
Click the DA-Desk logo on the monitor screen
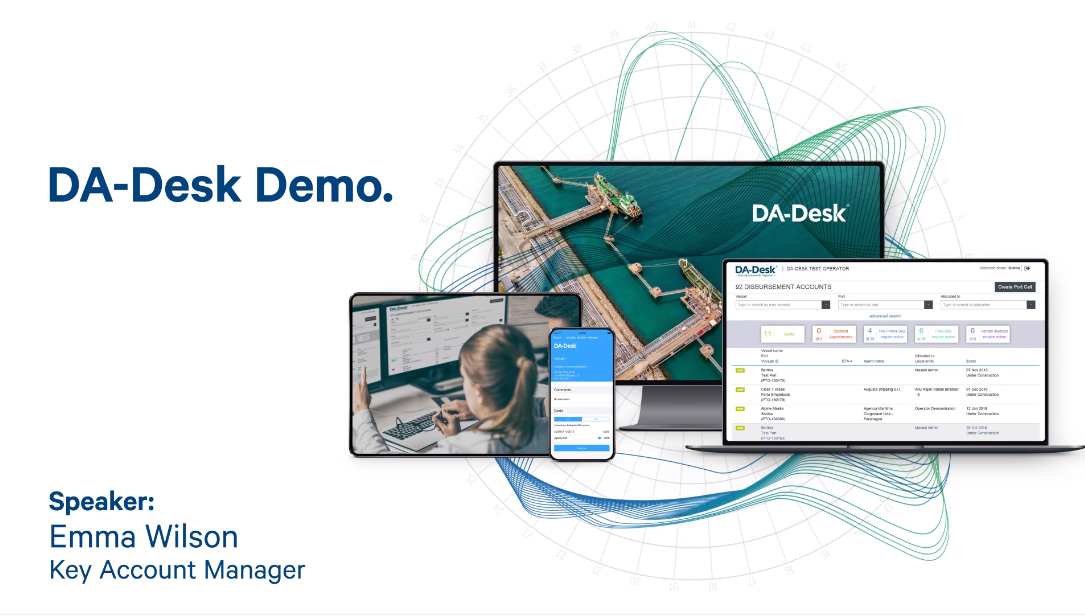[x=800, y=213]
